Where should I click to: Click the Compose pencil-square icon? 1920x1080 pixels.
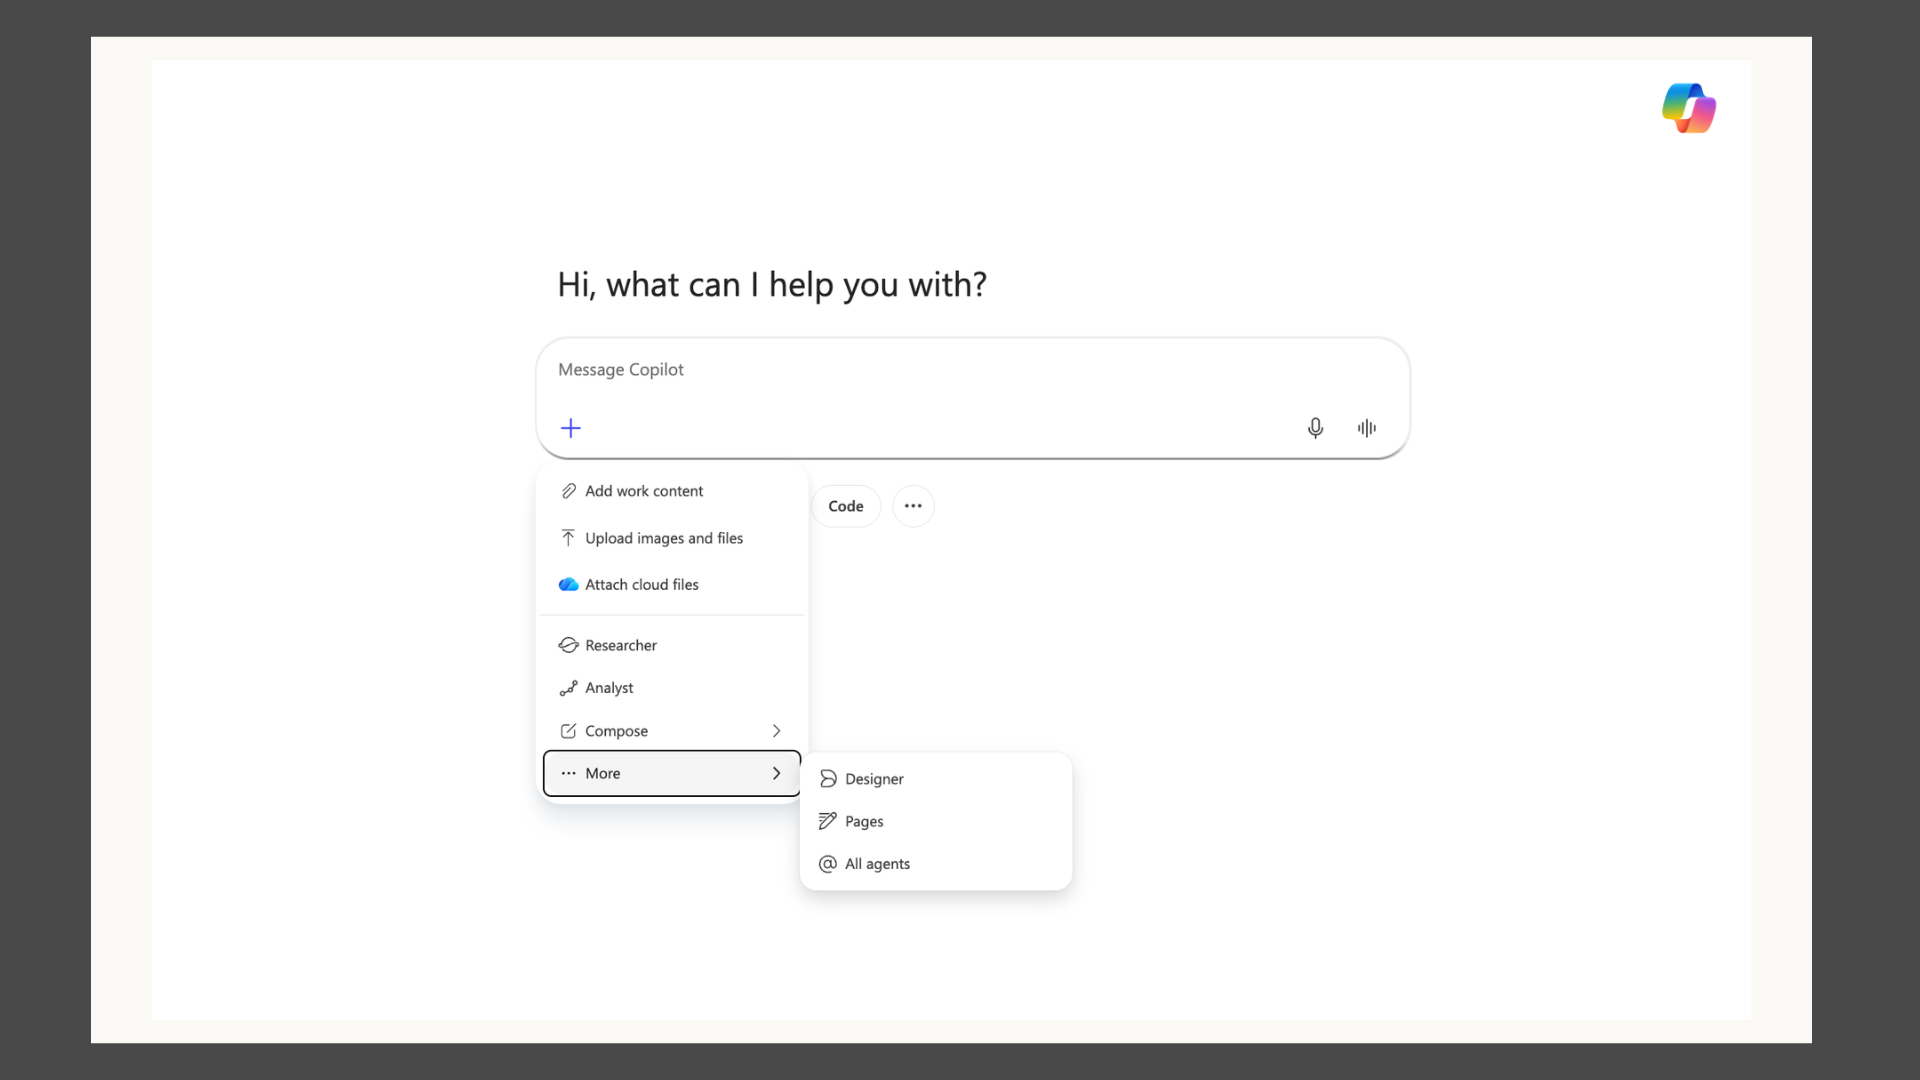point(568,731)
